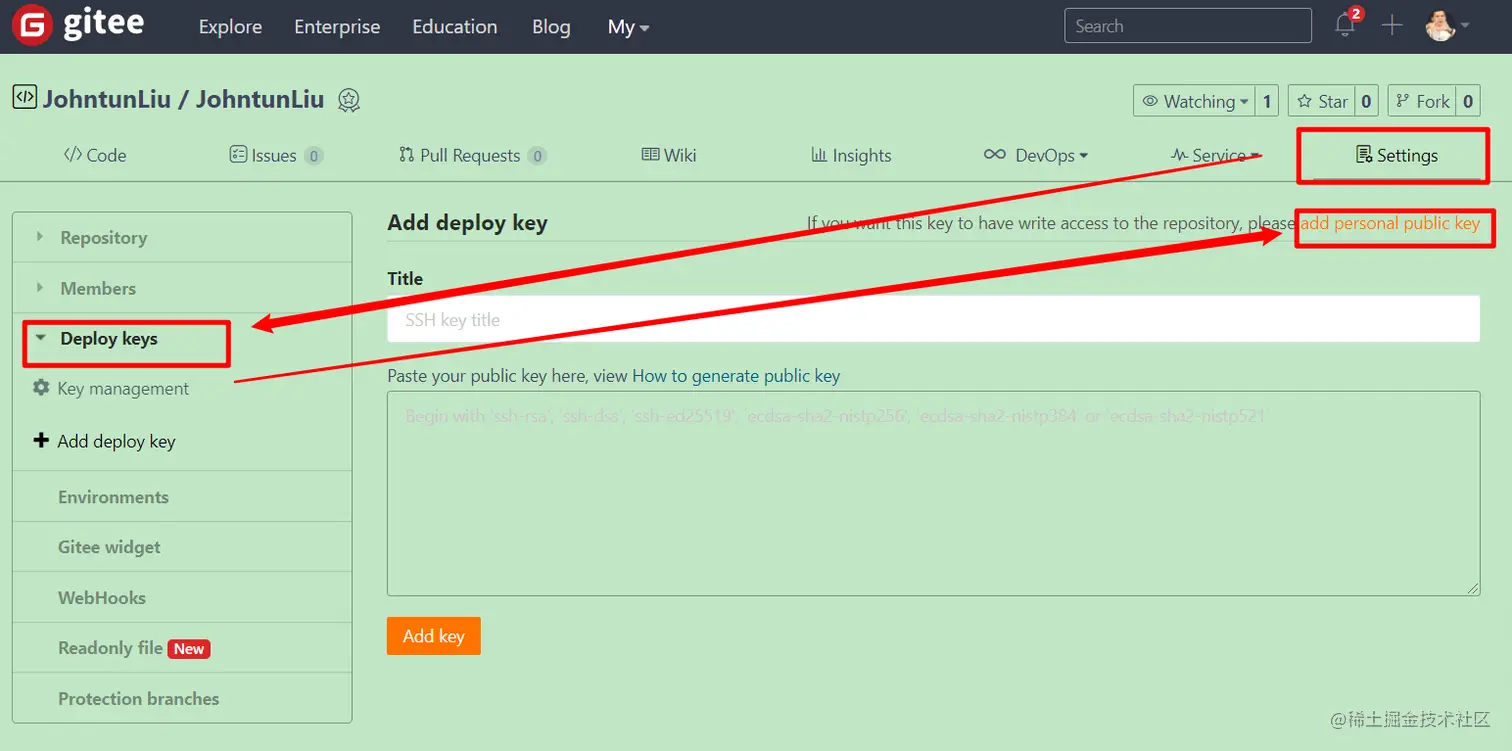The image size is (1512, 751).
Task: Click the fork count 0
Action: click(1468, 101)
